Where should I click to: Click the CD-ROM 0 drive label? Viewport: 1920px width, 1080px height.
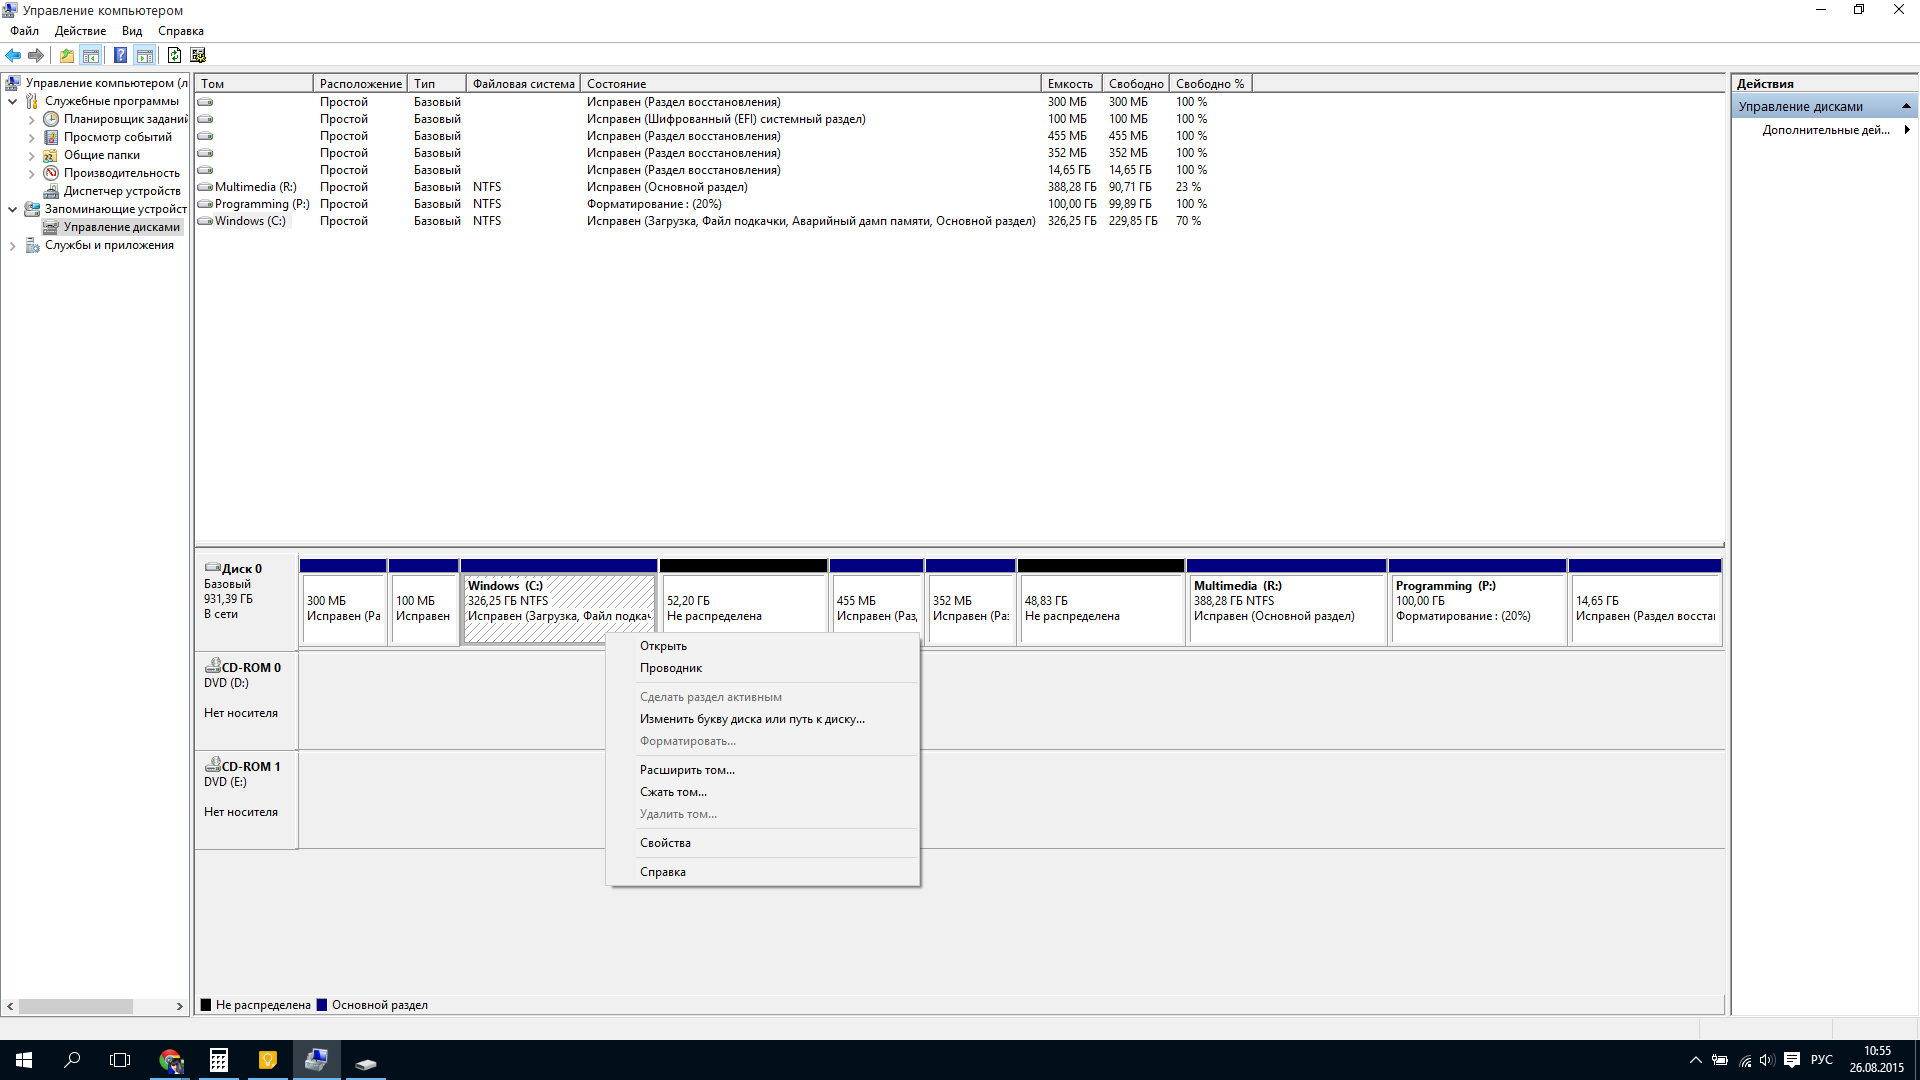tap(246, 700)
